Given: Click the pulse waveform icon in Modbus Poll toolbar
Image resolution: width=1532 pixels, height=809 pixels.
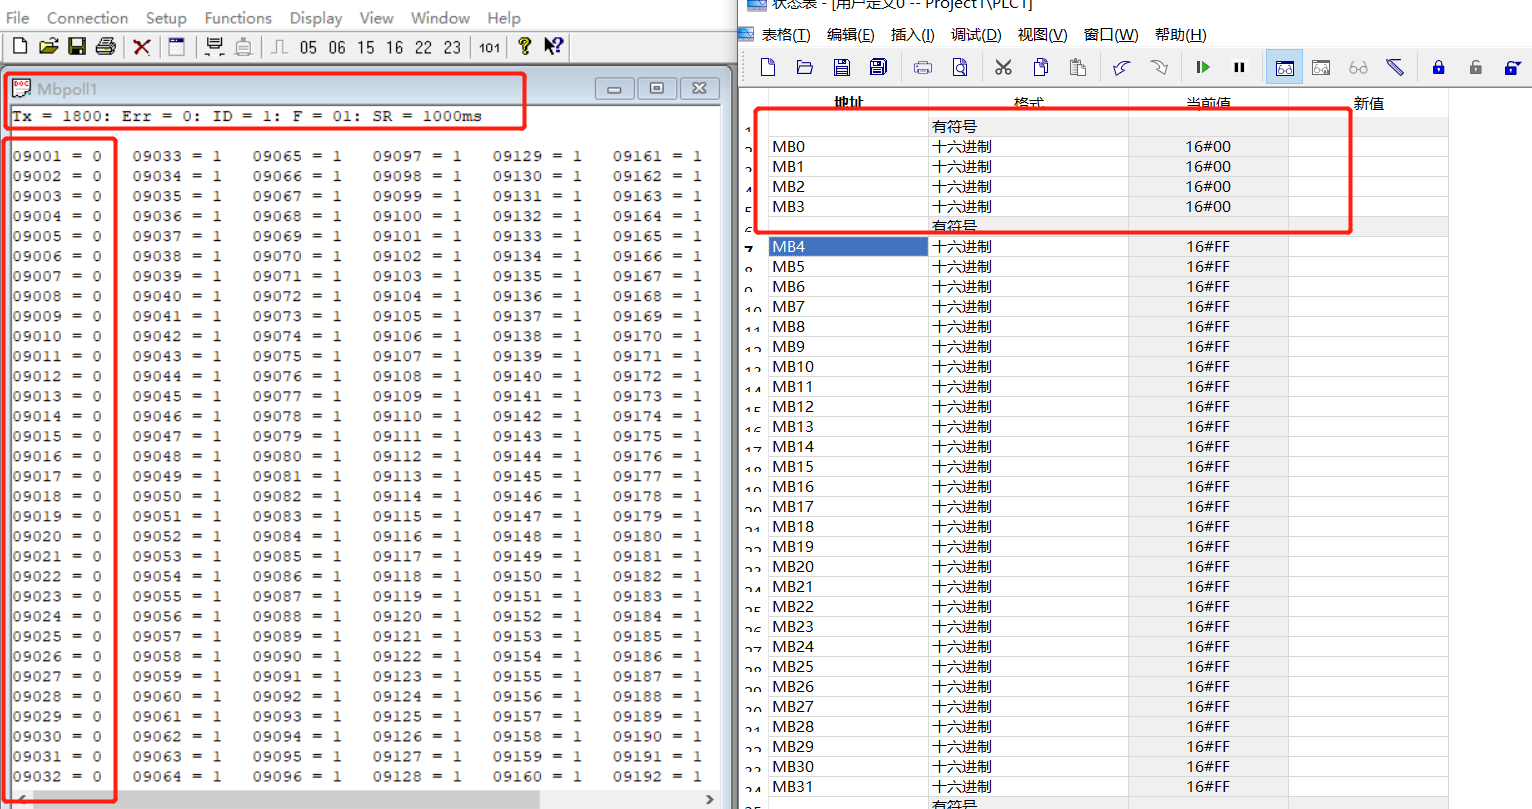Looking at the screenshot, I should click(x=280, y=46).
